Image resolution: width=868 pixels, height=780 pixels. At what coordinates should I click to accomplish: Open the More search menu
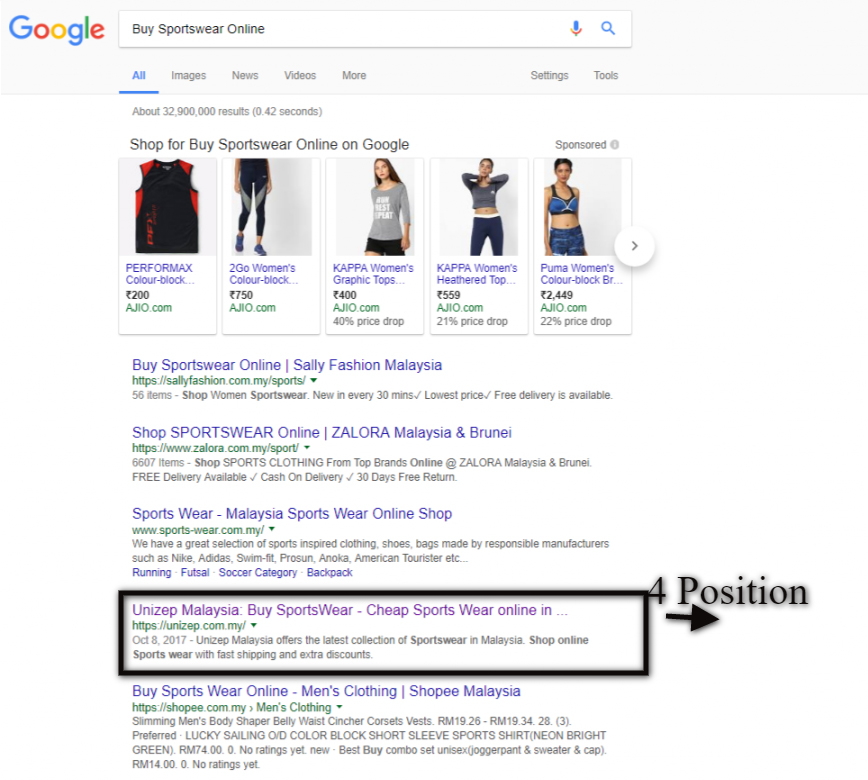(354, 75)
